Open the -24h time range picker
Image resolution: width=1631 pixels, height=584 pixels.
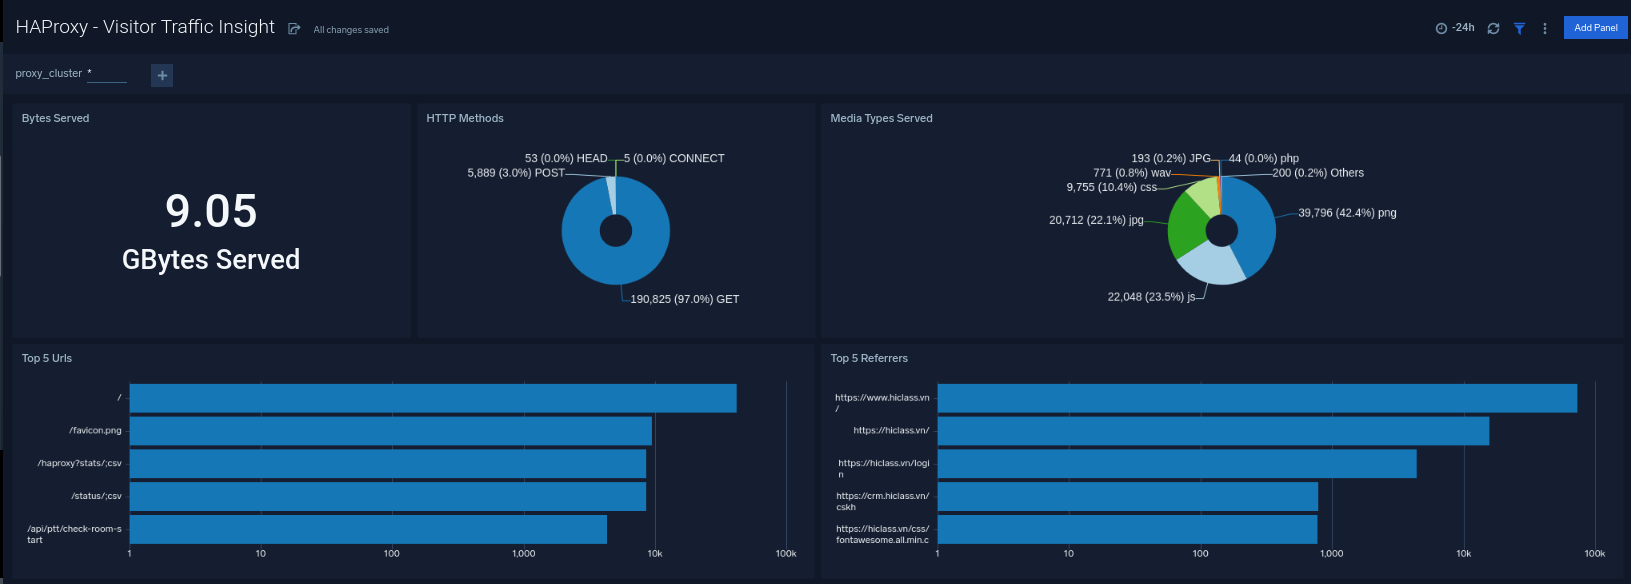(x=1455, y=28)
